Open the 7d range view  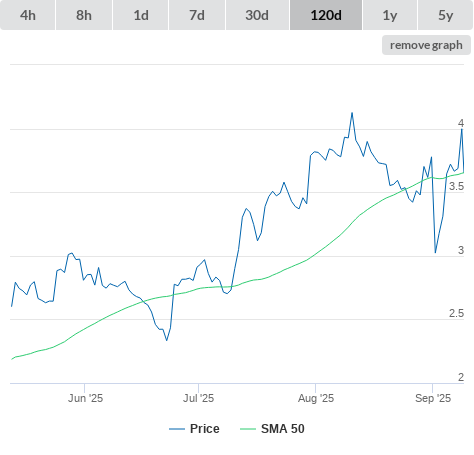[x=197, y=15]
